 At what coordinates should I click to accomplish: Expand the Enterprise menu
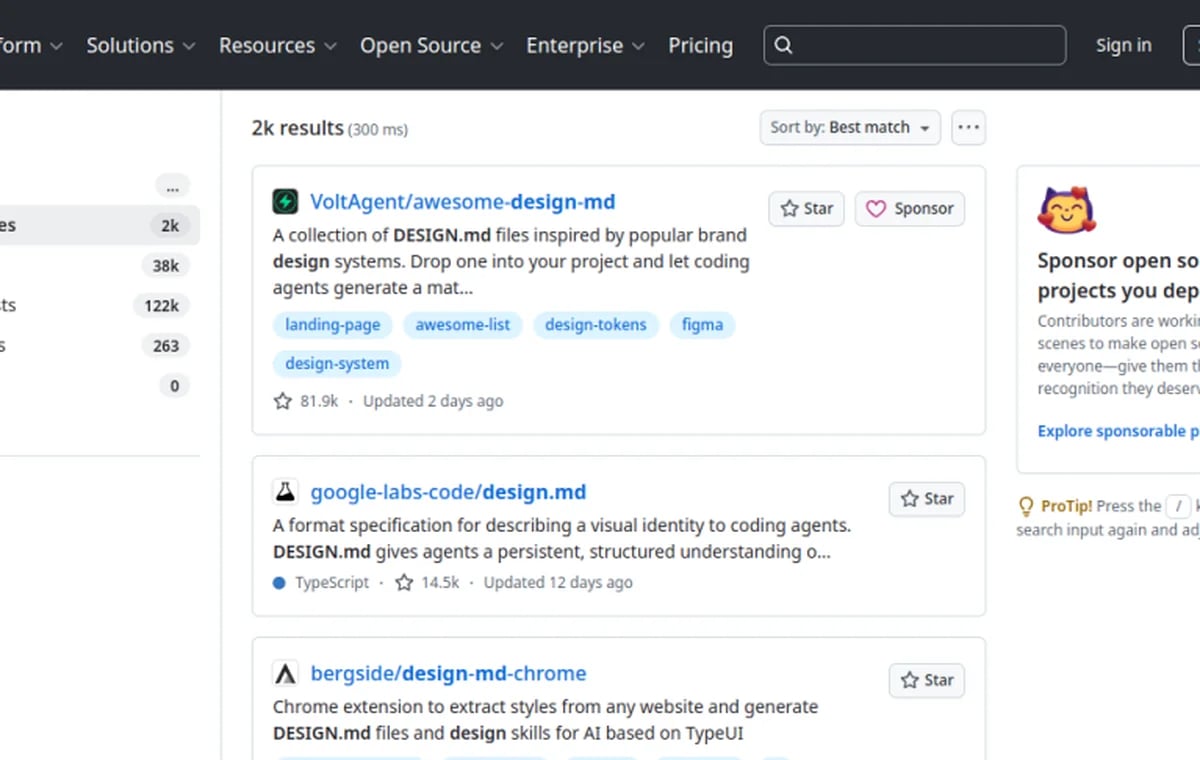tap(586, 45)
